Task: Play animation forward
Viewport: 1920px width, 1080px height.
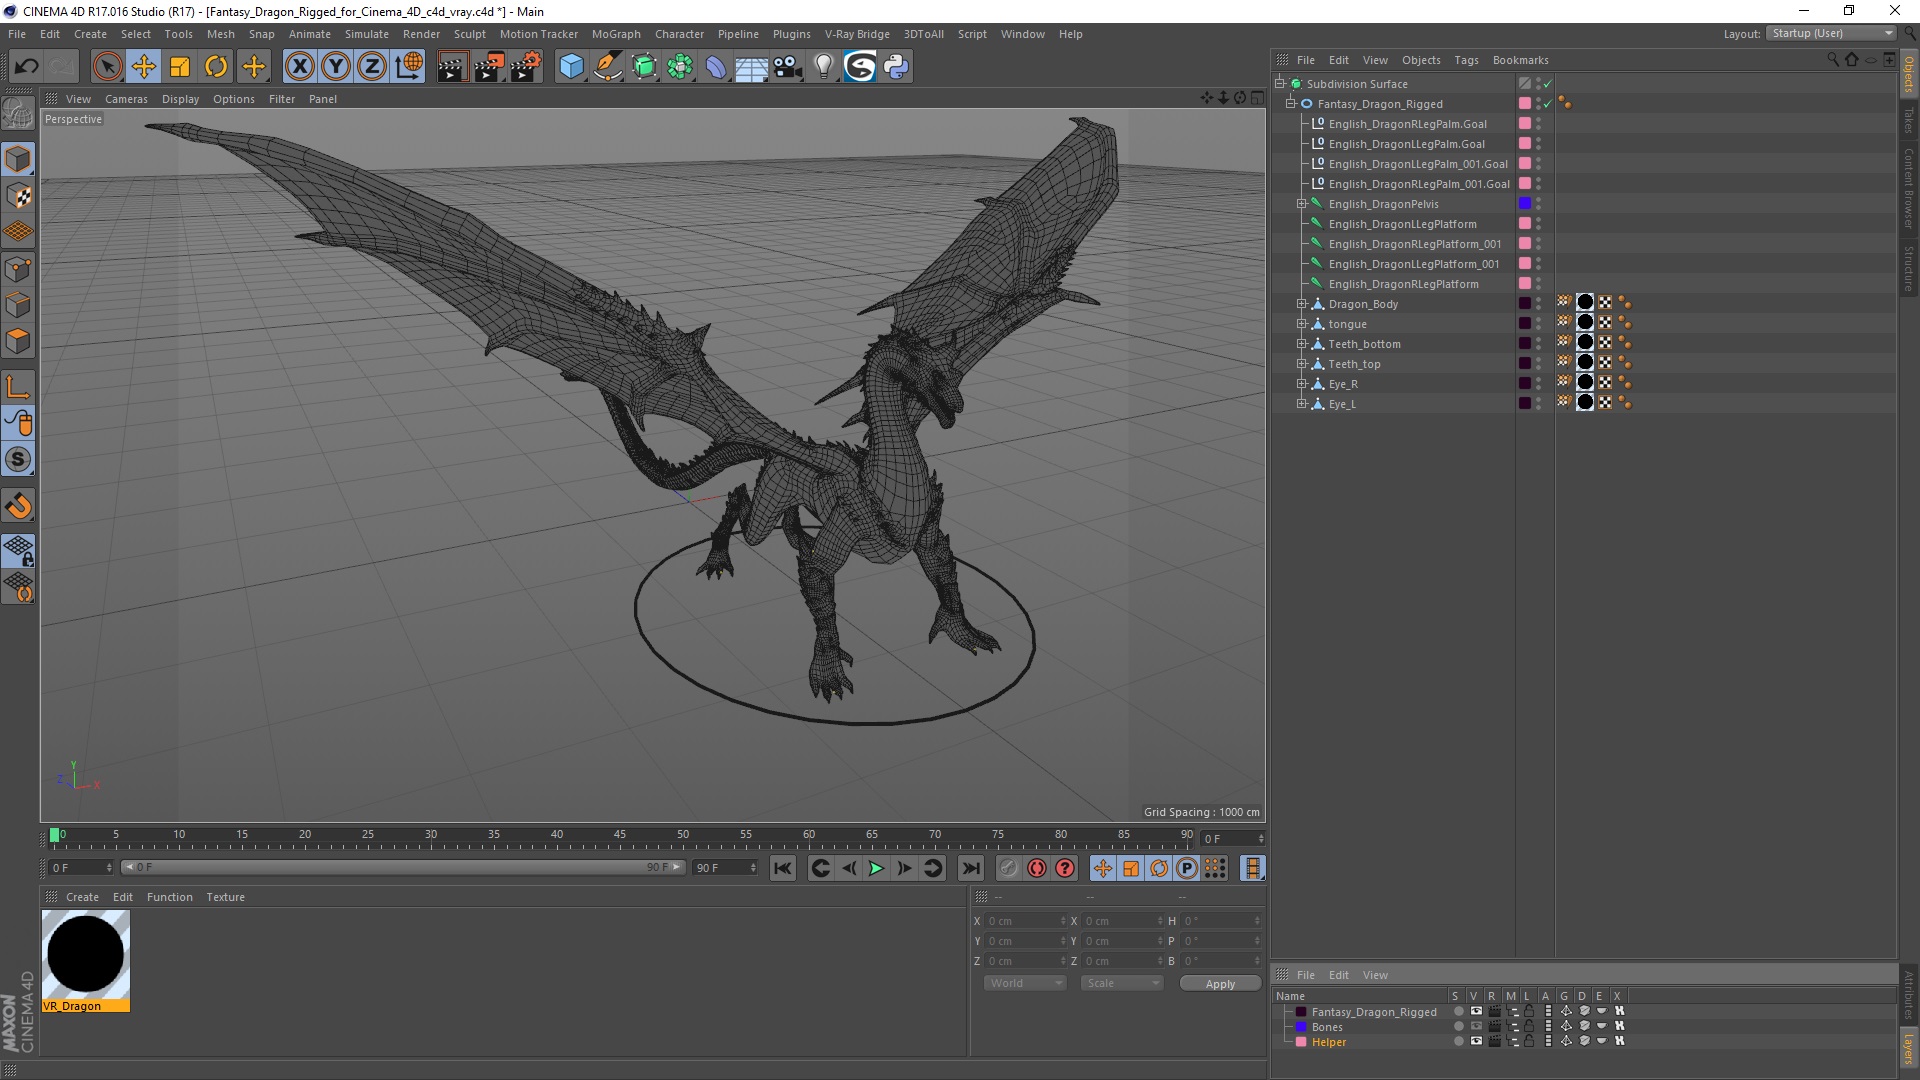Action: pos(876,868)
